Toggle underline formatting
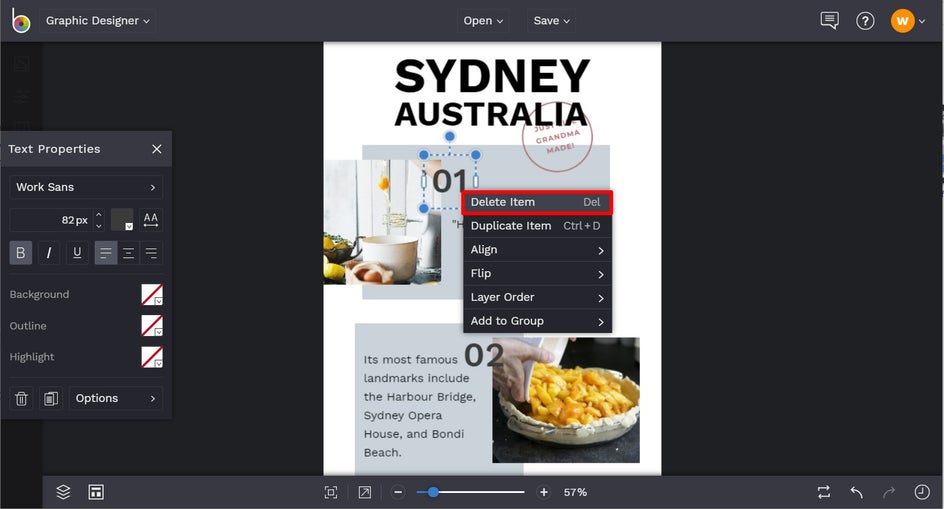944x509 pixels. [77, 253]
